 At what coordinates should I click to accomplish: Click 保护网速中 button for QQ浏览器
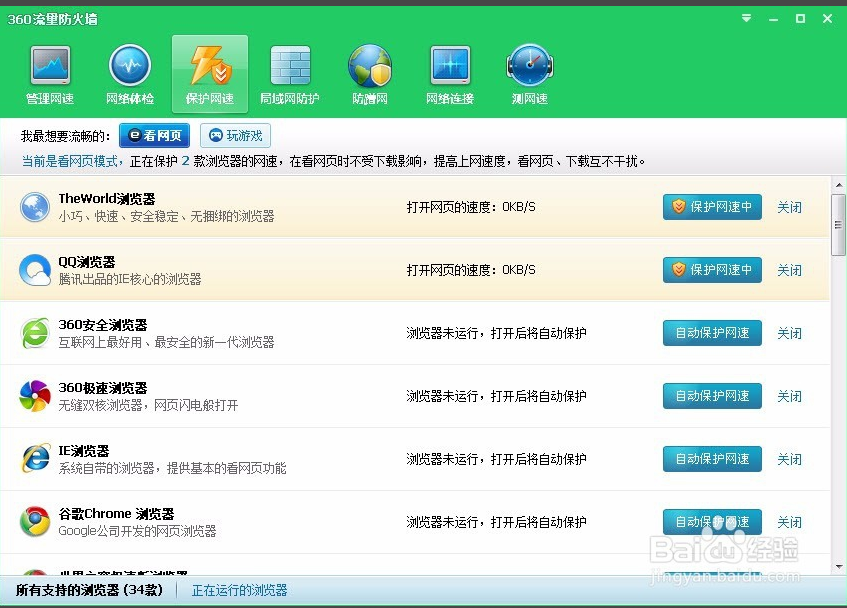712,269
